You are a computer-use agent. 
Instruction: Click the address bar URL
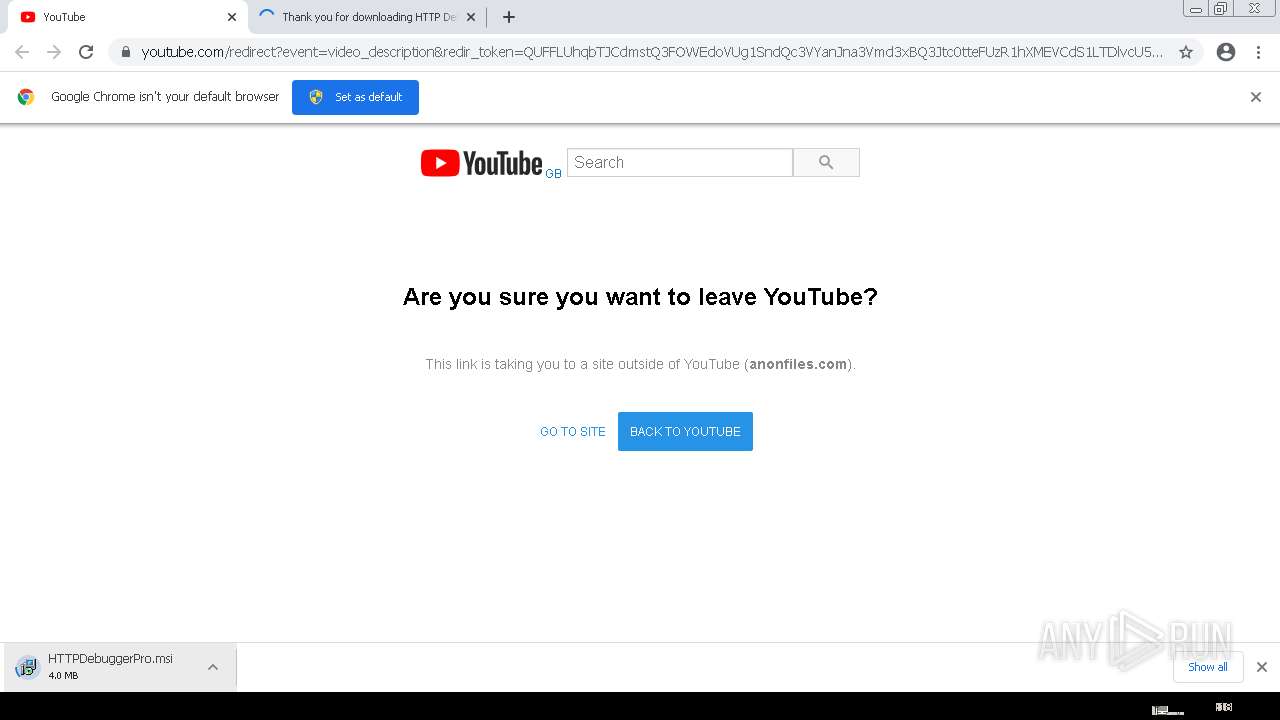tap(652, 52)
